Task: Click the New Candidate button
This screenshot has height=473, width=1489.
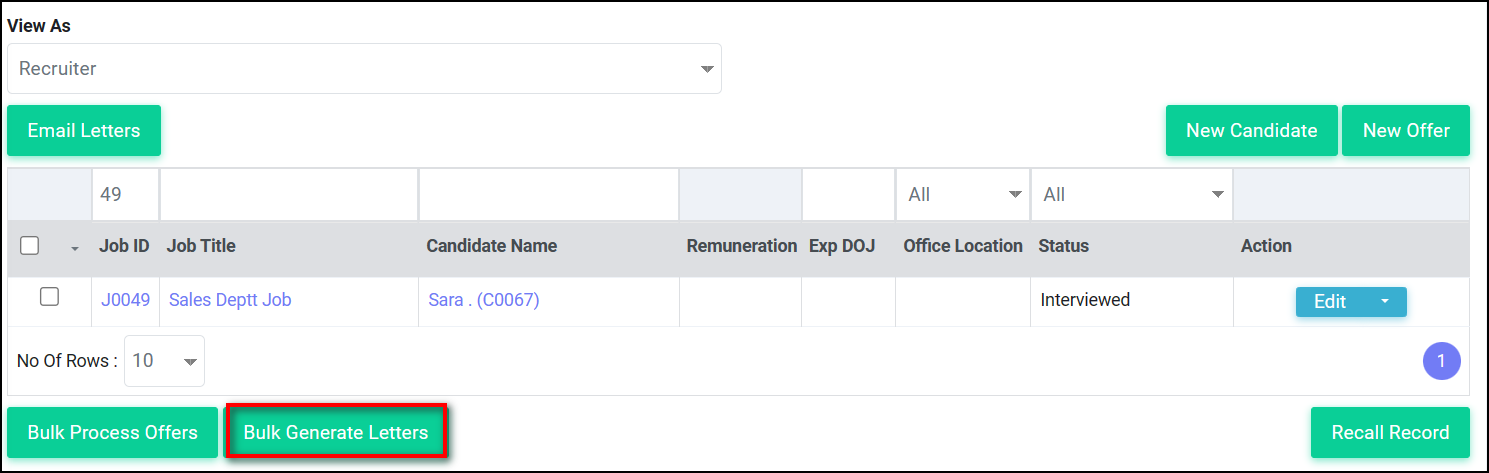Action: 1251,131
